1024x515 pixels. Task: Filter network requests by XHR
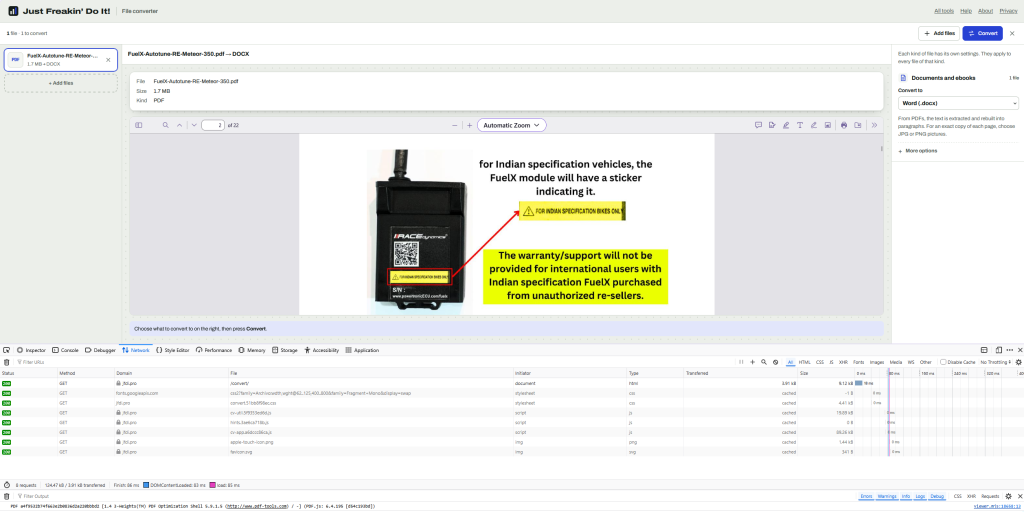coord(843,362)
